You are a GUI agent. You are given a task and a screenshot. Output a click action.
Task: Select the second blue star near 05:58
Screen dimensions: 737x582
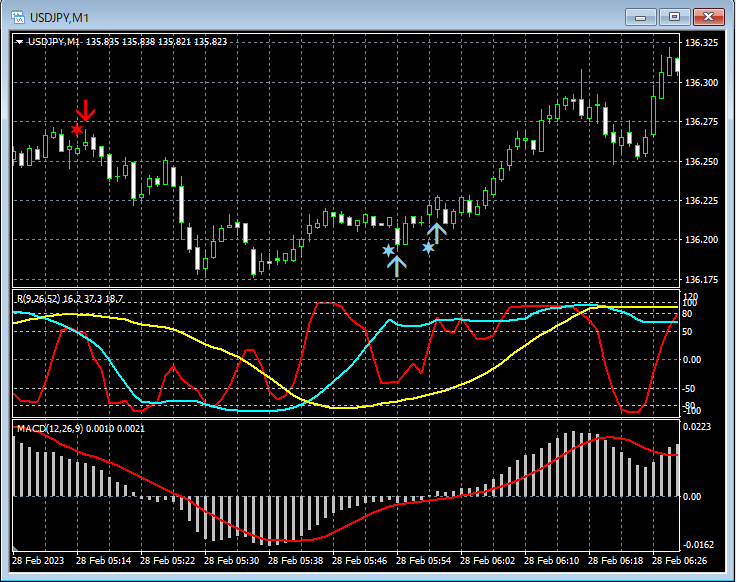pyautogui.click(x=428, y=247)
